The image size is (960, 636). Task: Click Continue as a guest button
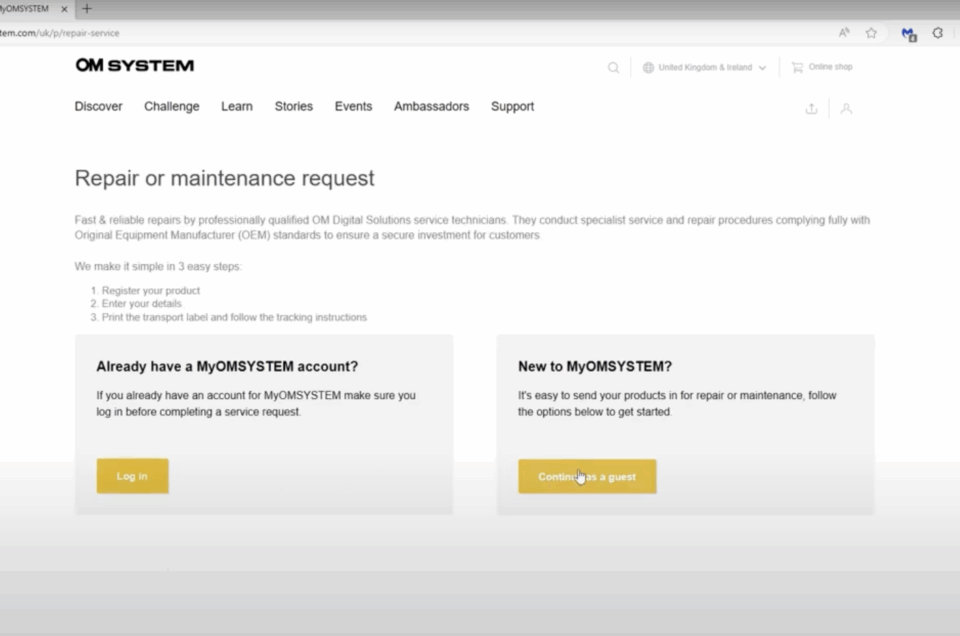tap(587, 476)
